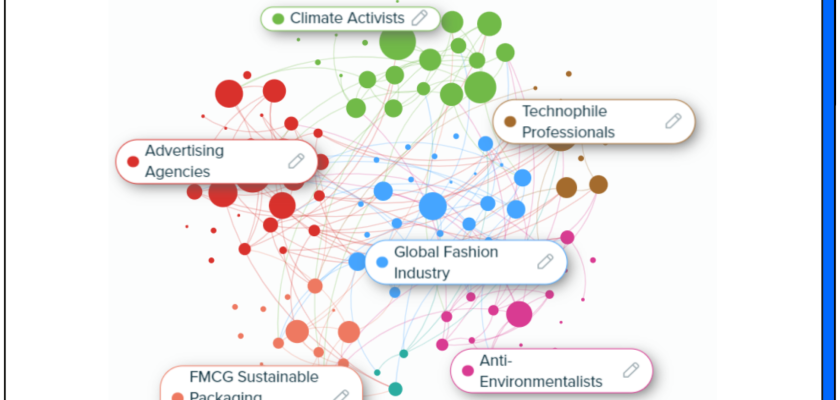Edit the Climate Activists label with pencil icon

(x=420, y=18)
